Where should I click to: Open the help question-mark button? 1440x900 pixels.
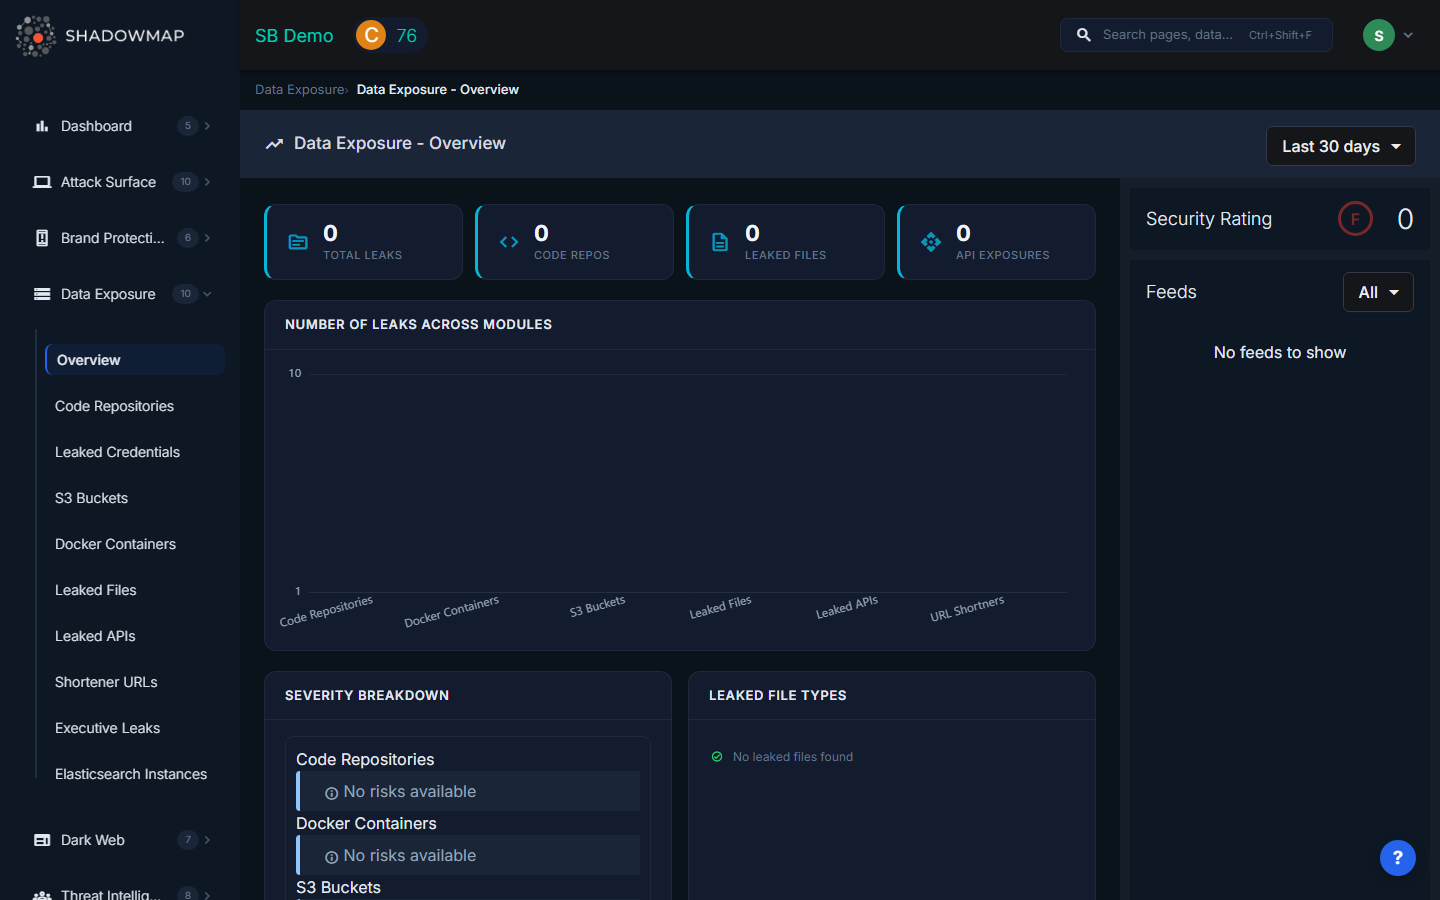pyautogui.click(x=1397, y=858)
